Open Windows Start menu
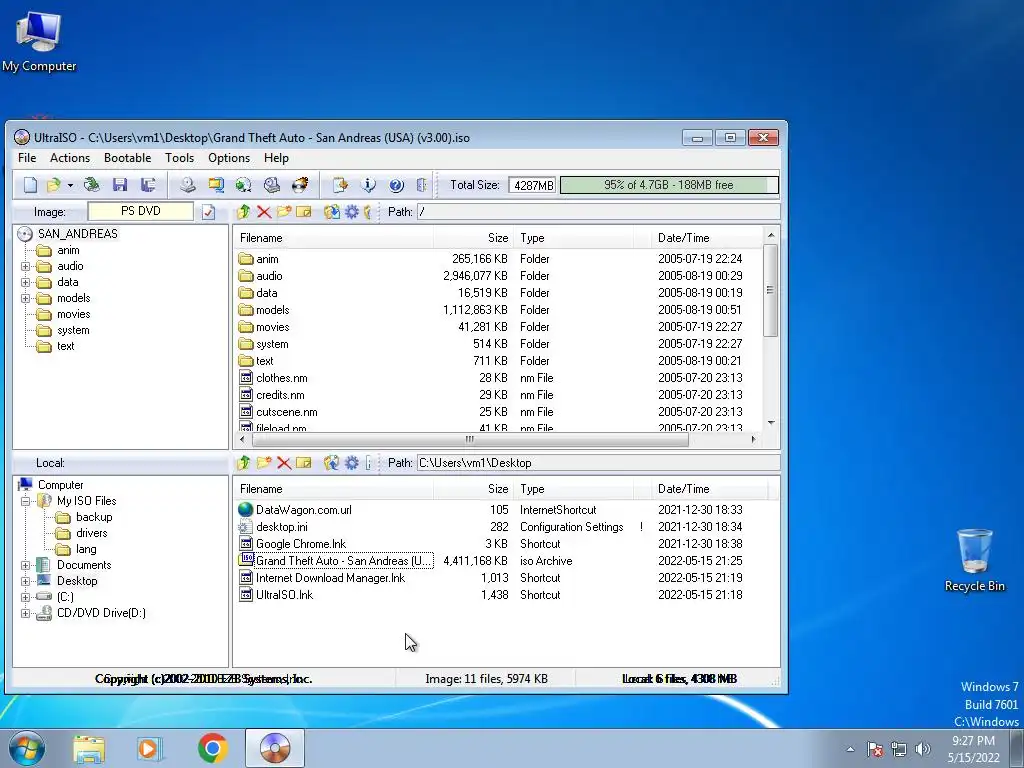 coord(27,748)
